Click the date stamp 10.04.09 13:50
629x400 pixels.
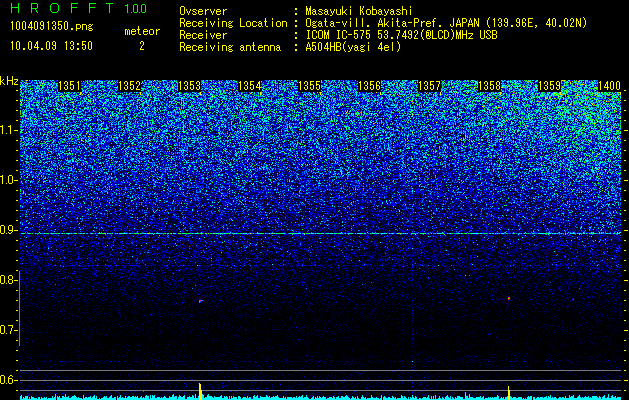[x=51, y=46]
